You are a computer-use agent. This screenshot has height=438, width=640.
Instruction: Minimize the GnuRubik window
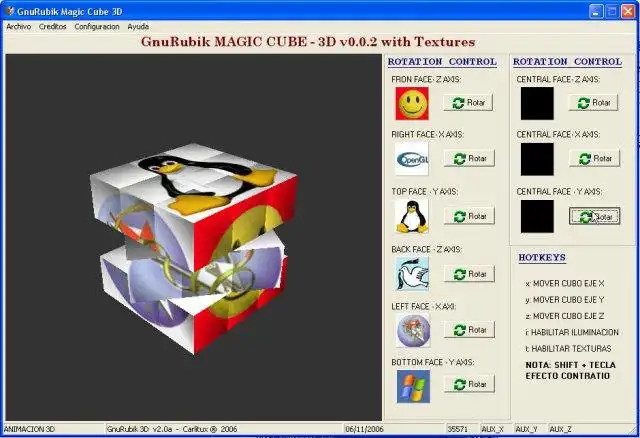coord(596,11)
